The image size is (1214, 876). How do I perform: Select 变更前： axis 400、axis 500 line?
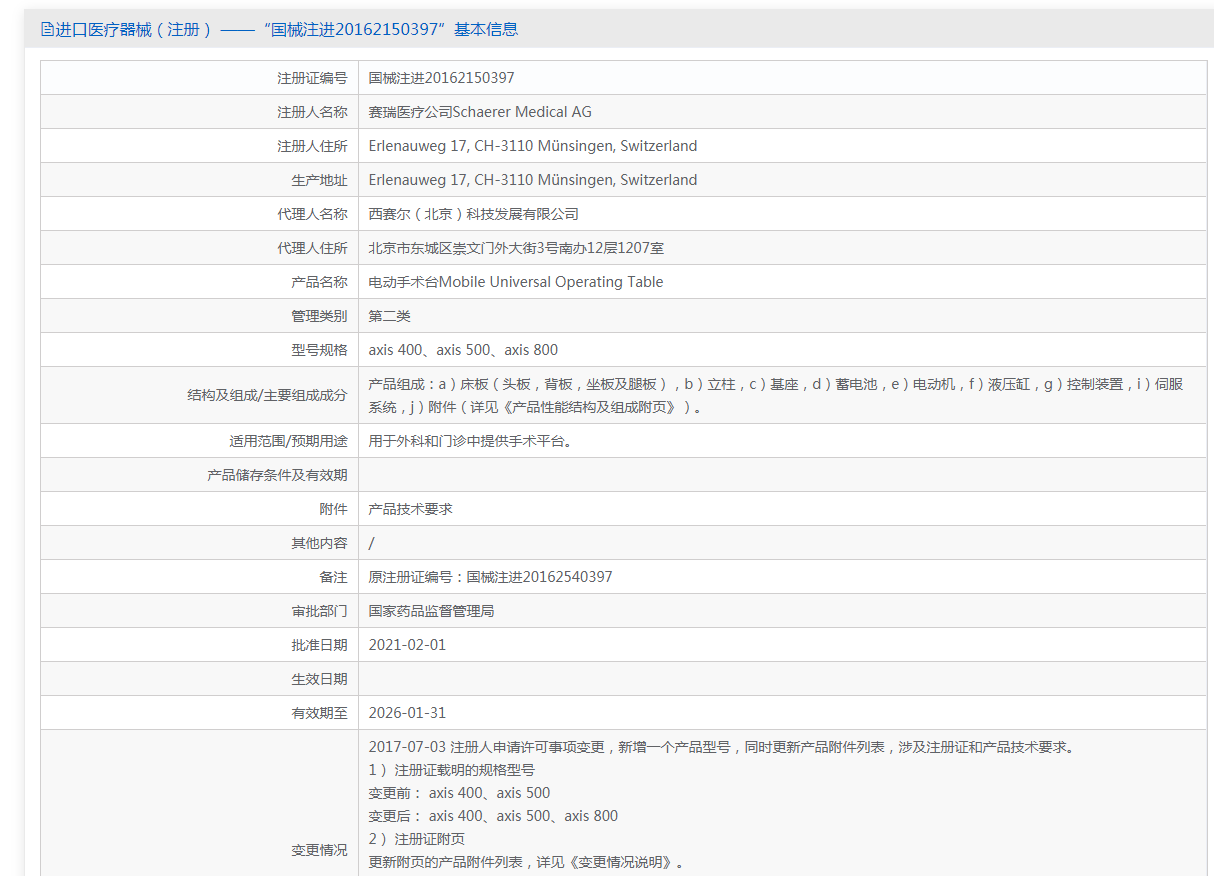tap(459, 793)
